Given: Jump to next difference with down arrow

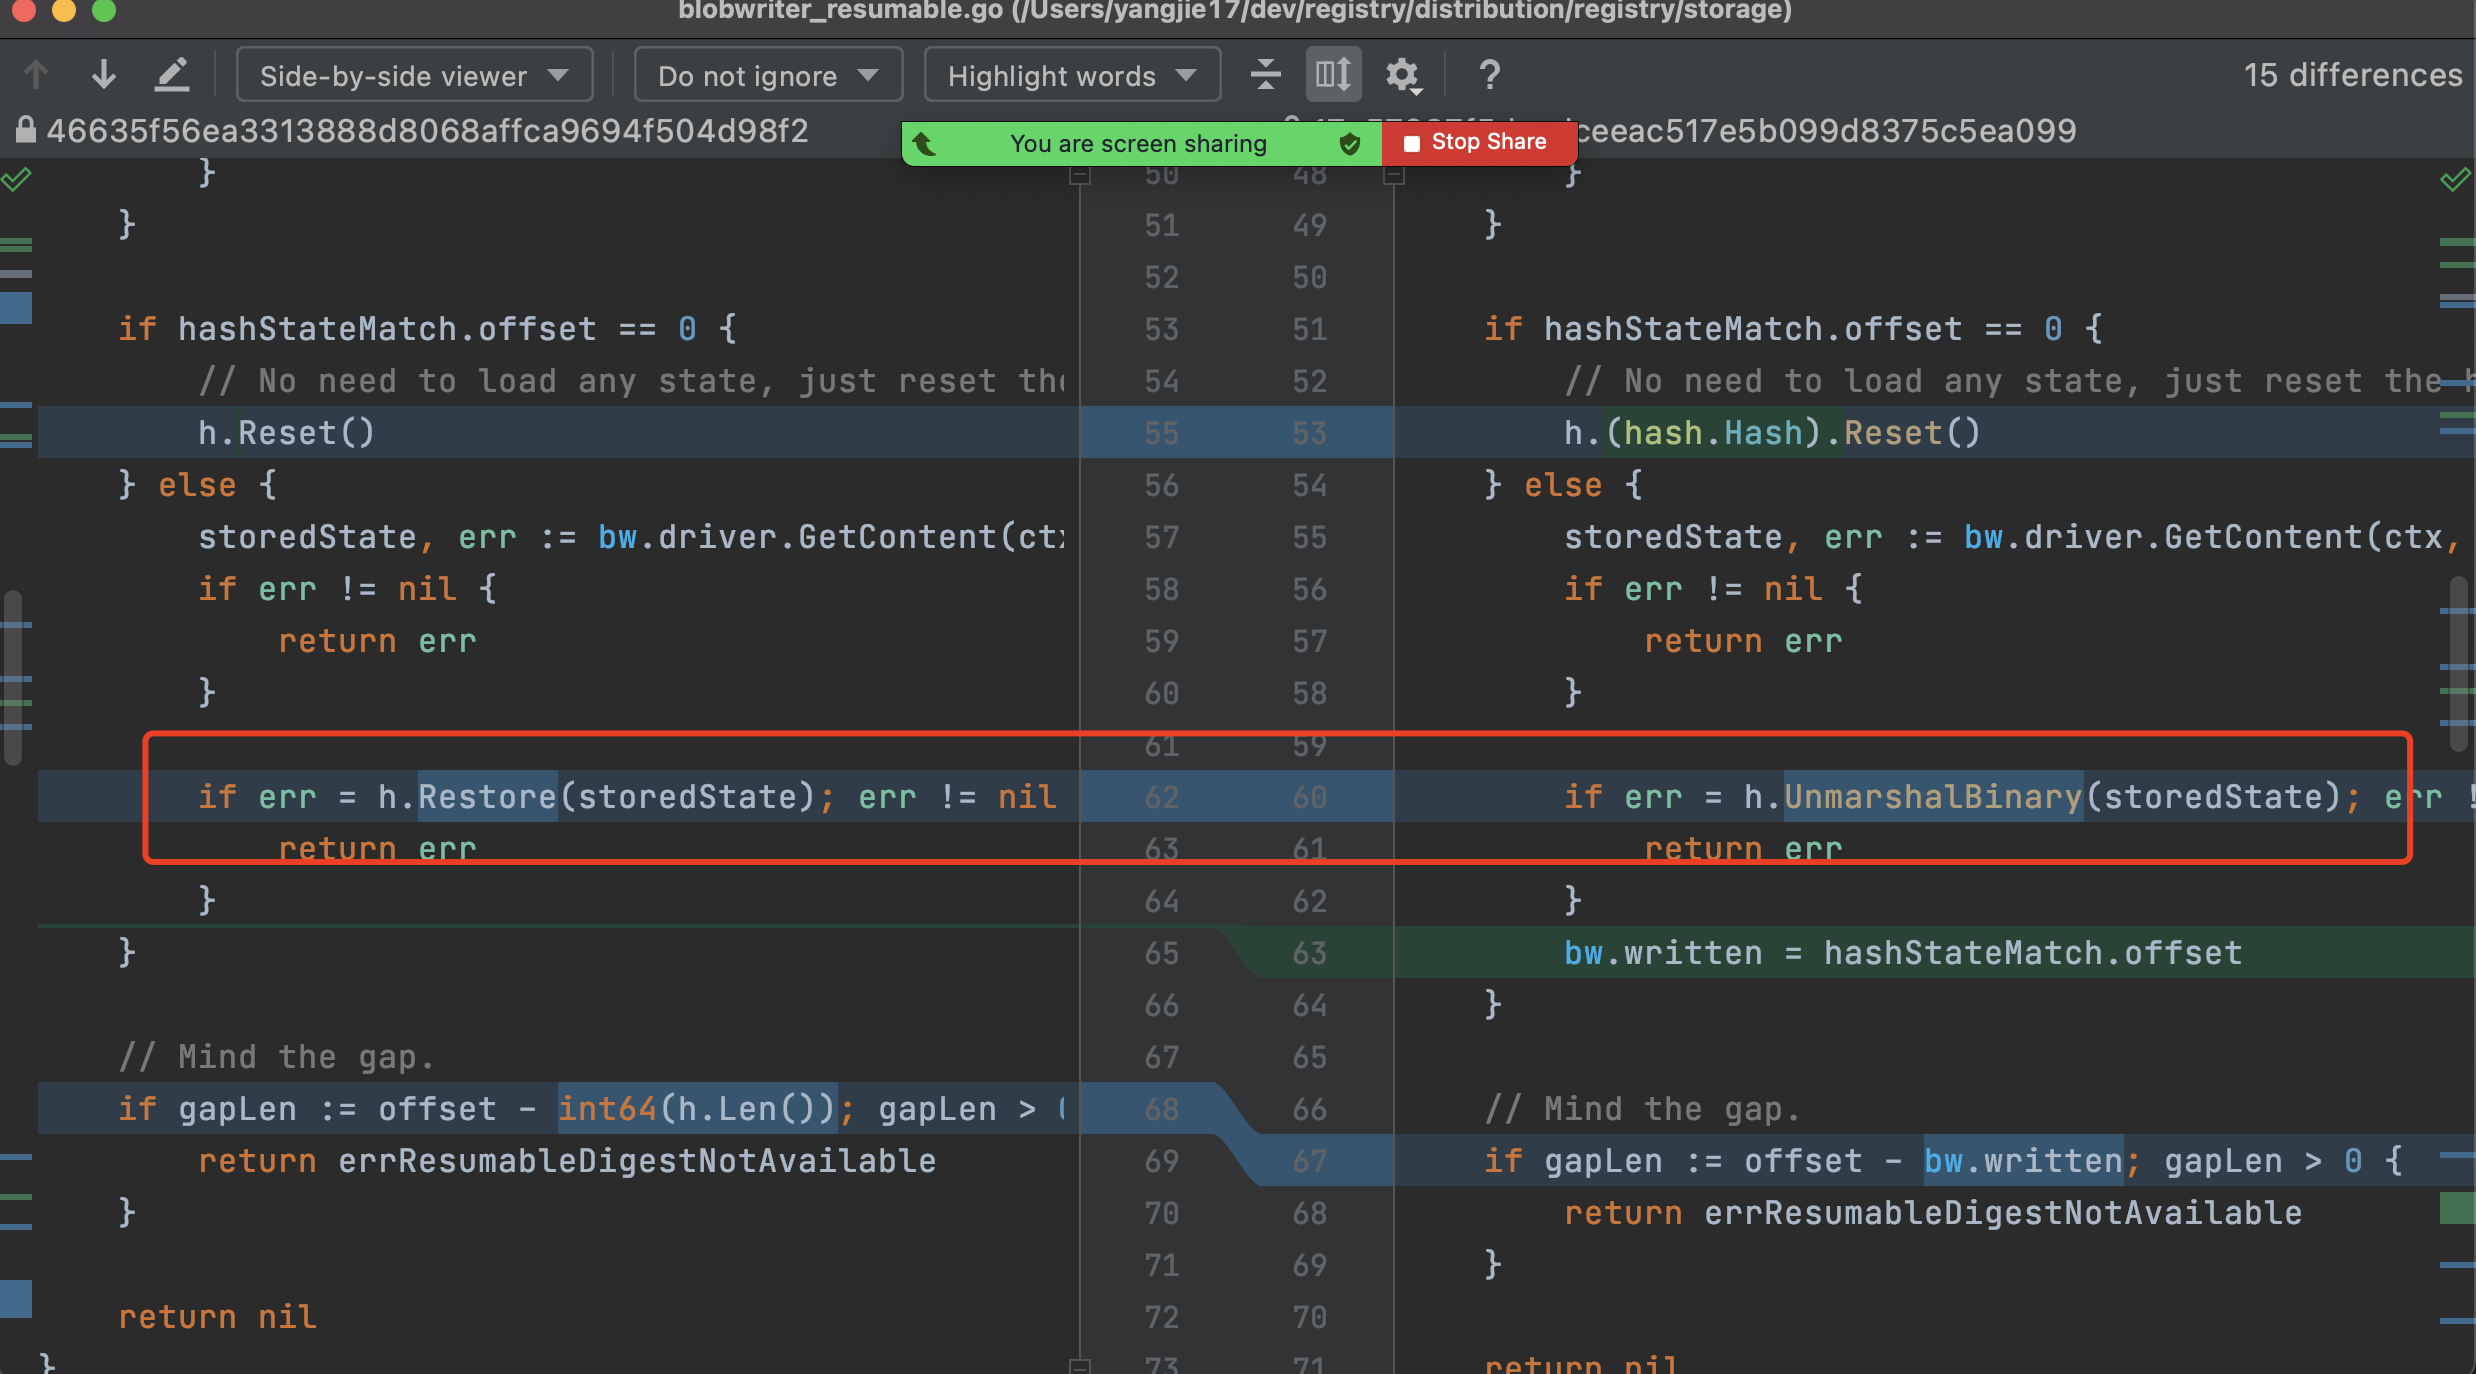Looking at the screenshot, I should [104, 75].
